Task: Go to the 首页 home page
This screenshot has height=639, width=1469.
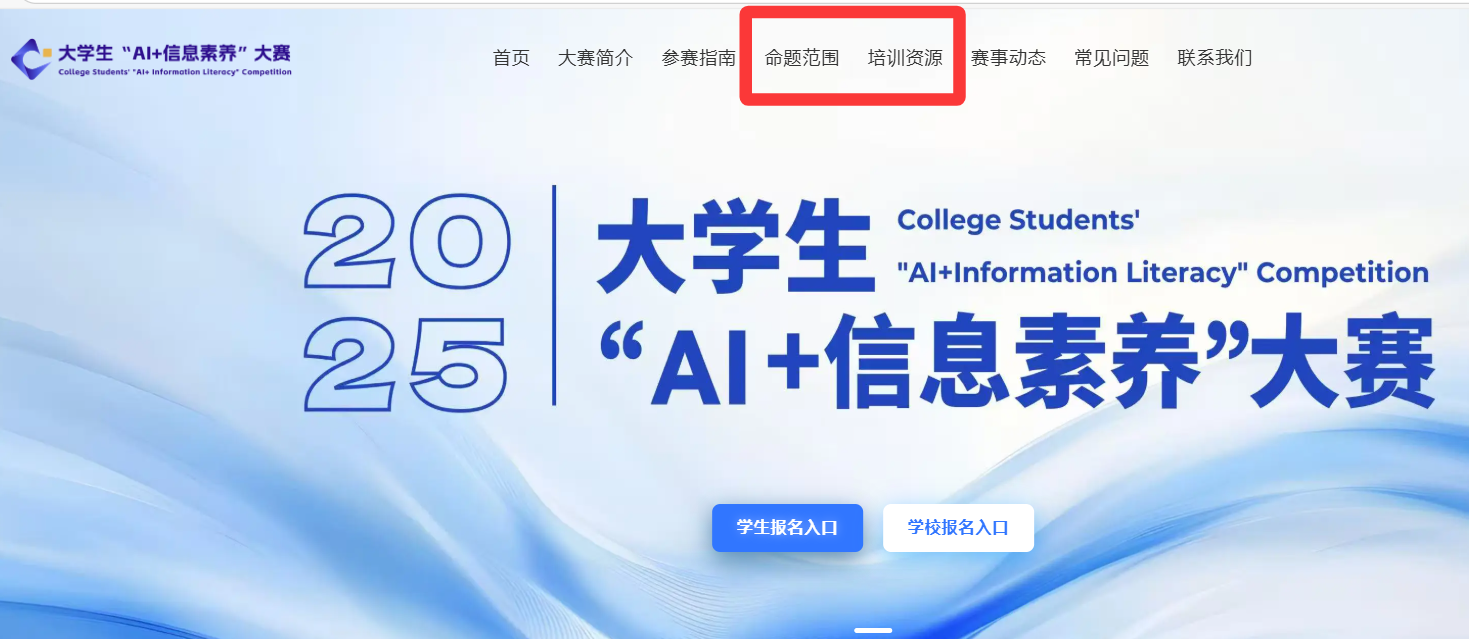Action: (x=511, y=58)
